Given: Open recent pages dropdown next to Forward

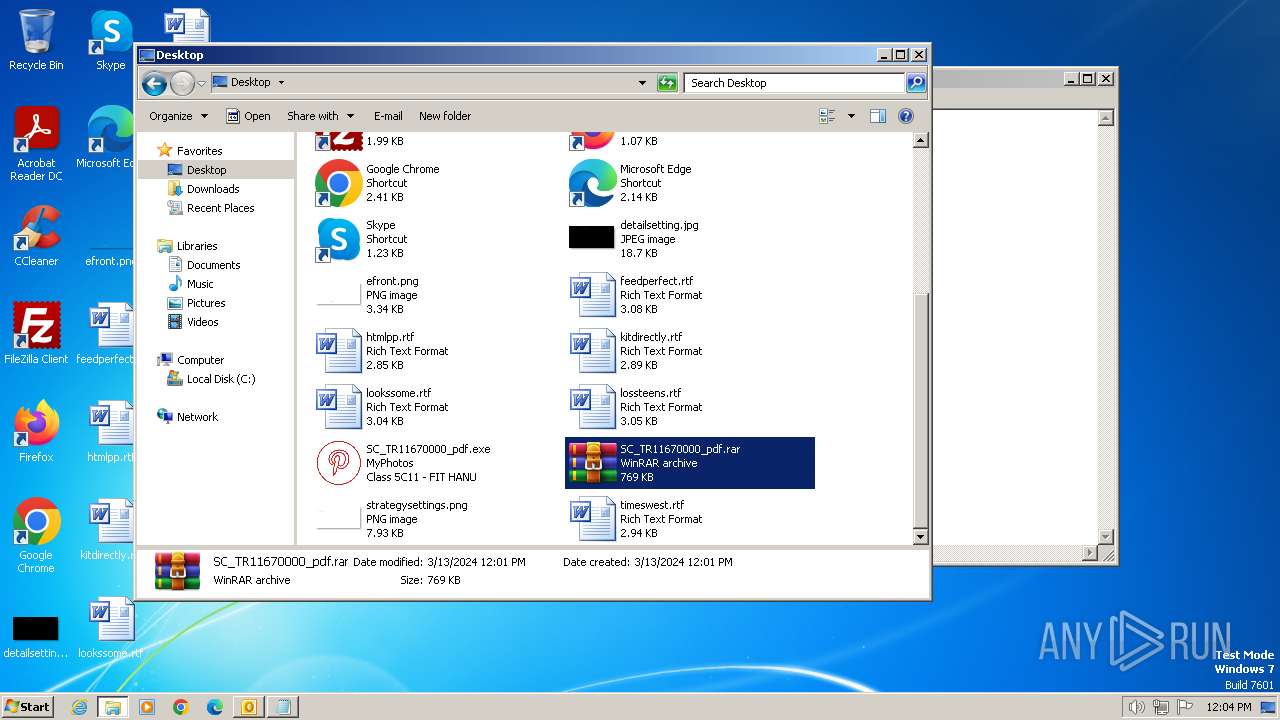Looking at the screenshot, I should 202,83.
